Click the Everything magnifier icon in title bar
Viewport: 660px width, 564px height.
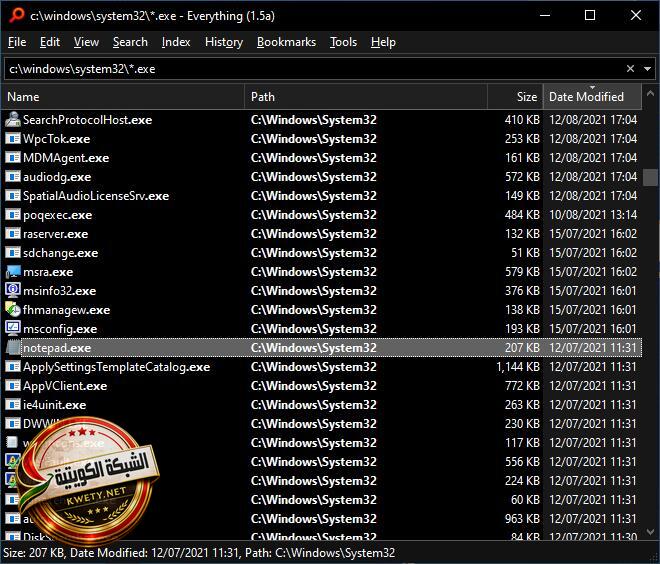14,15
